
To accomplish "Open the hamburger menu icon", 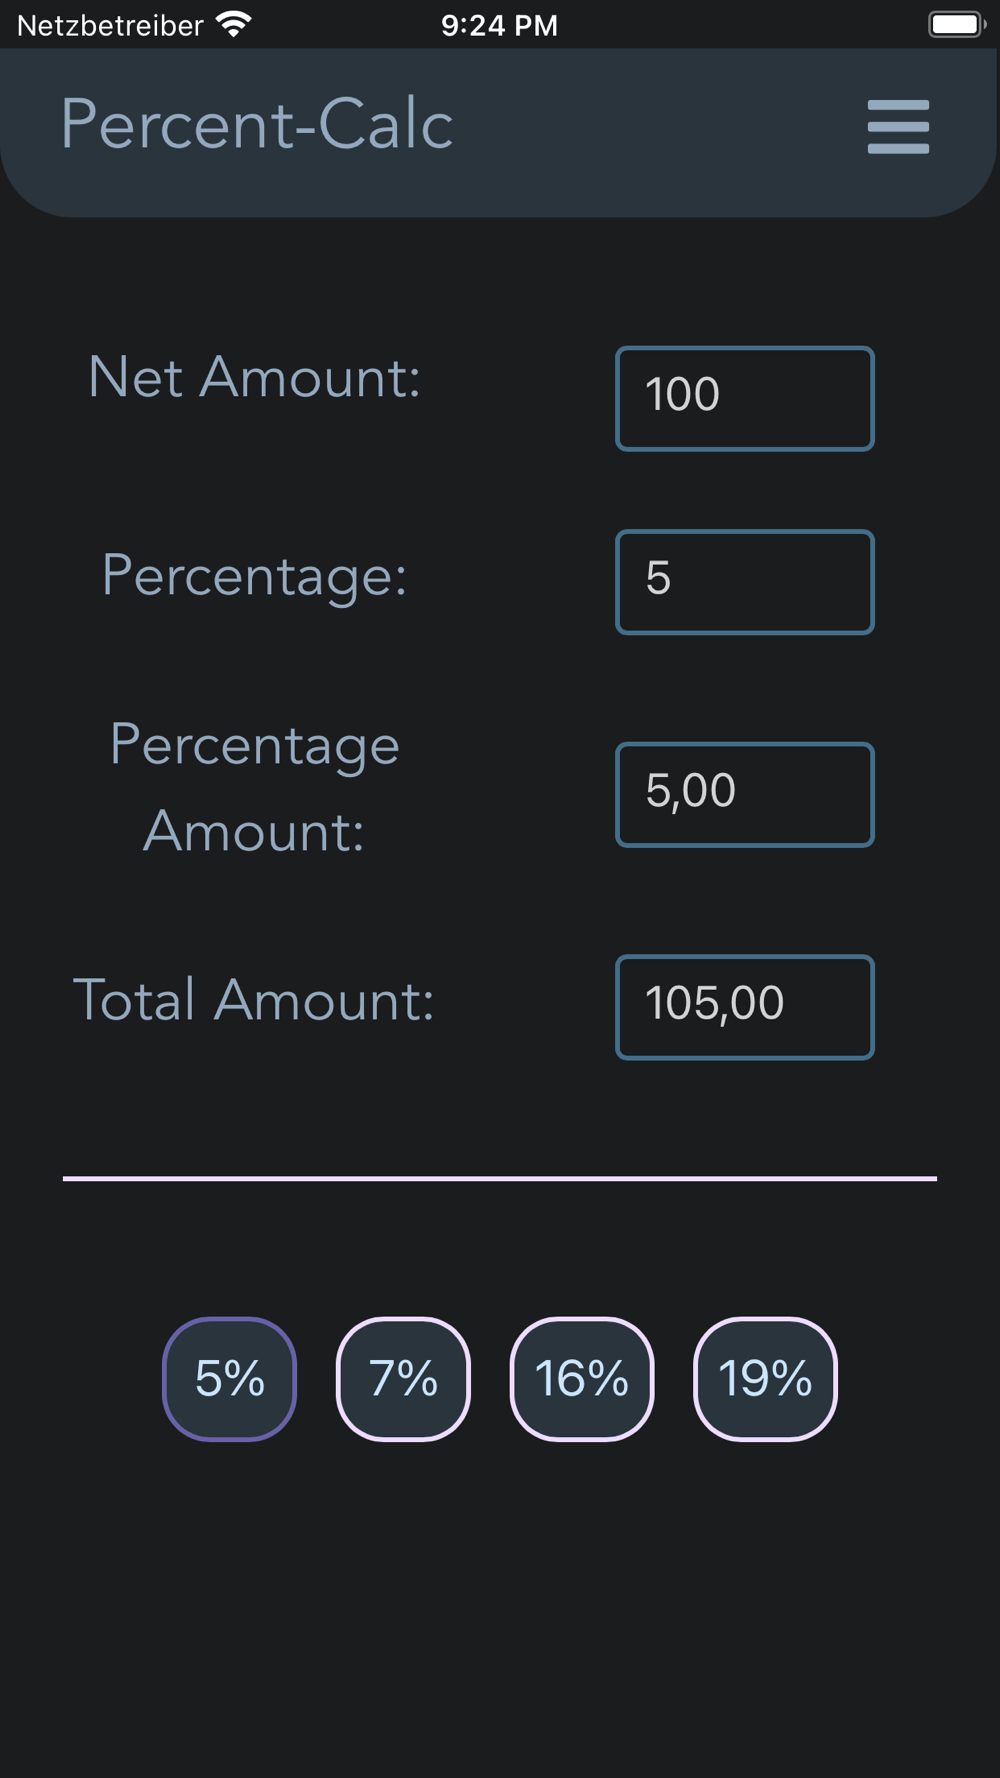I will 898,127.
